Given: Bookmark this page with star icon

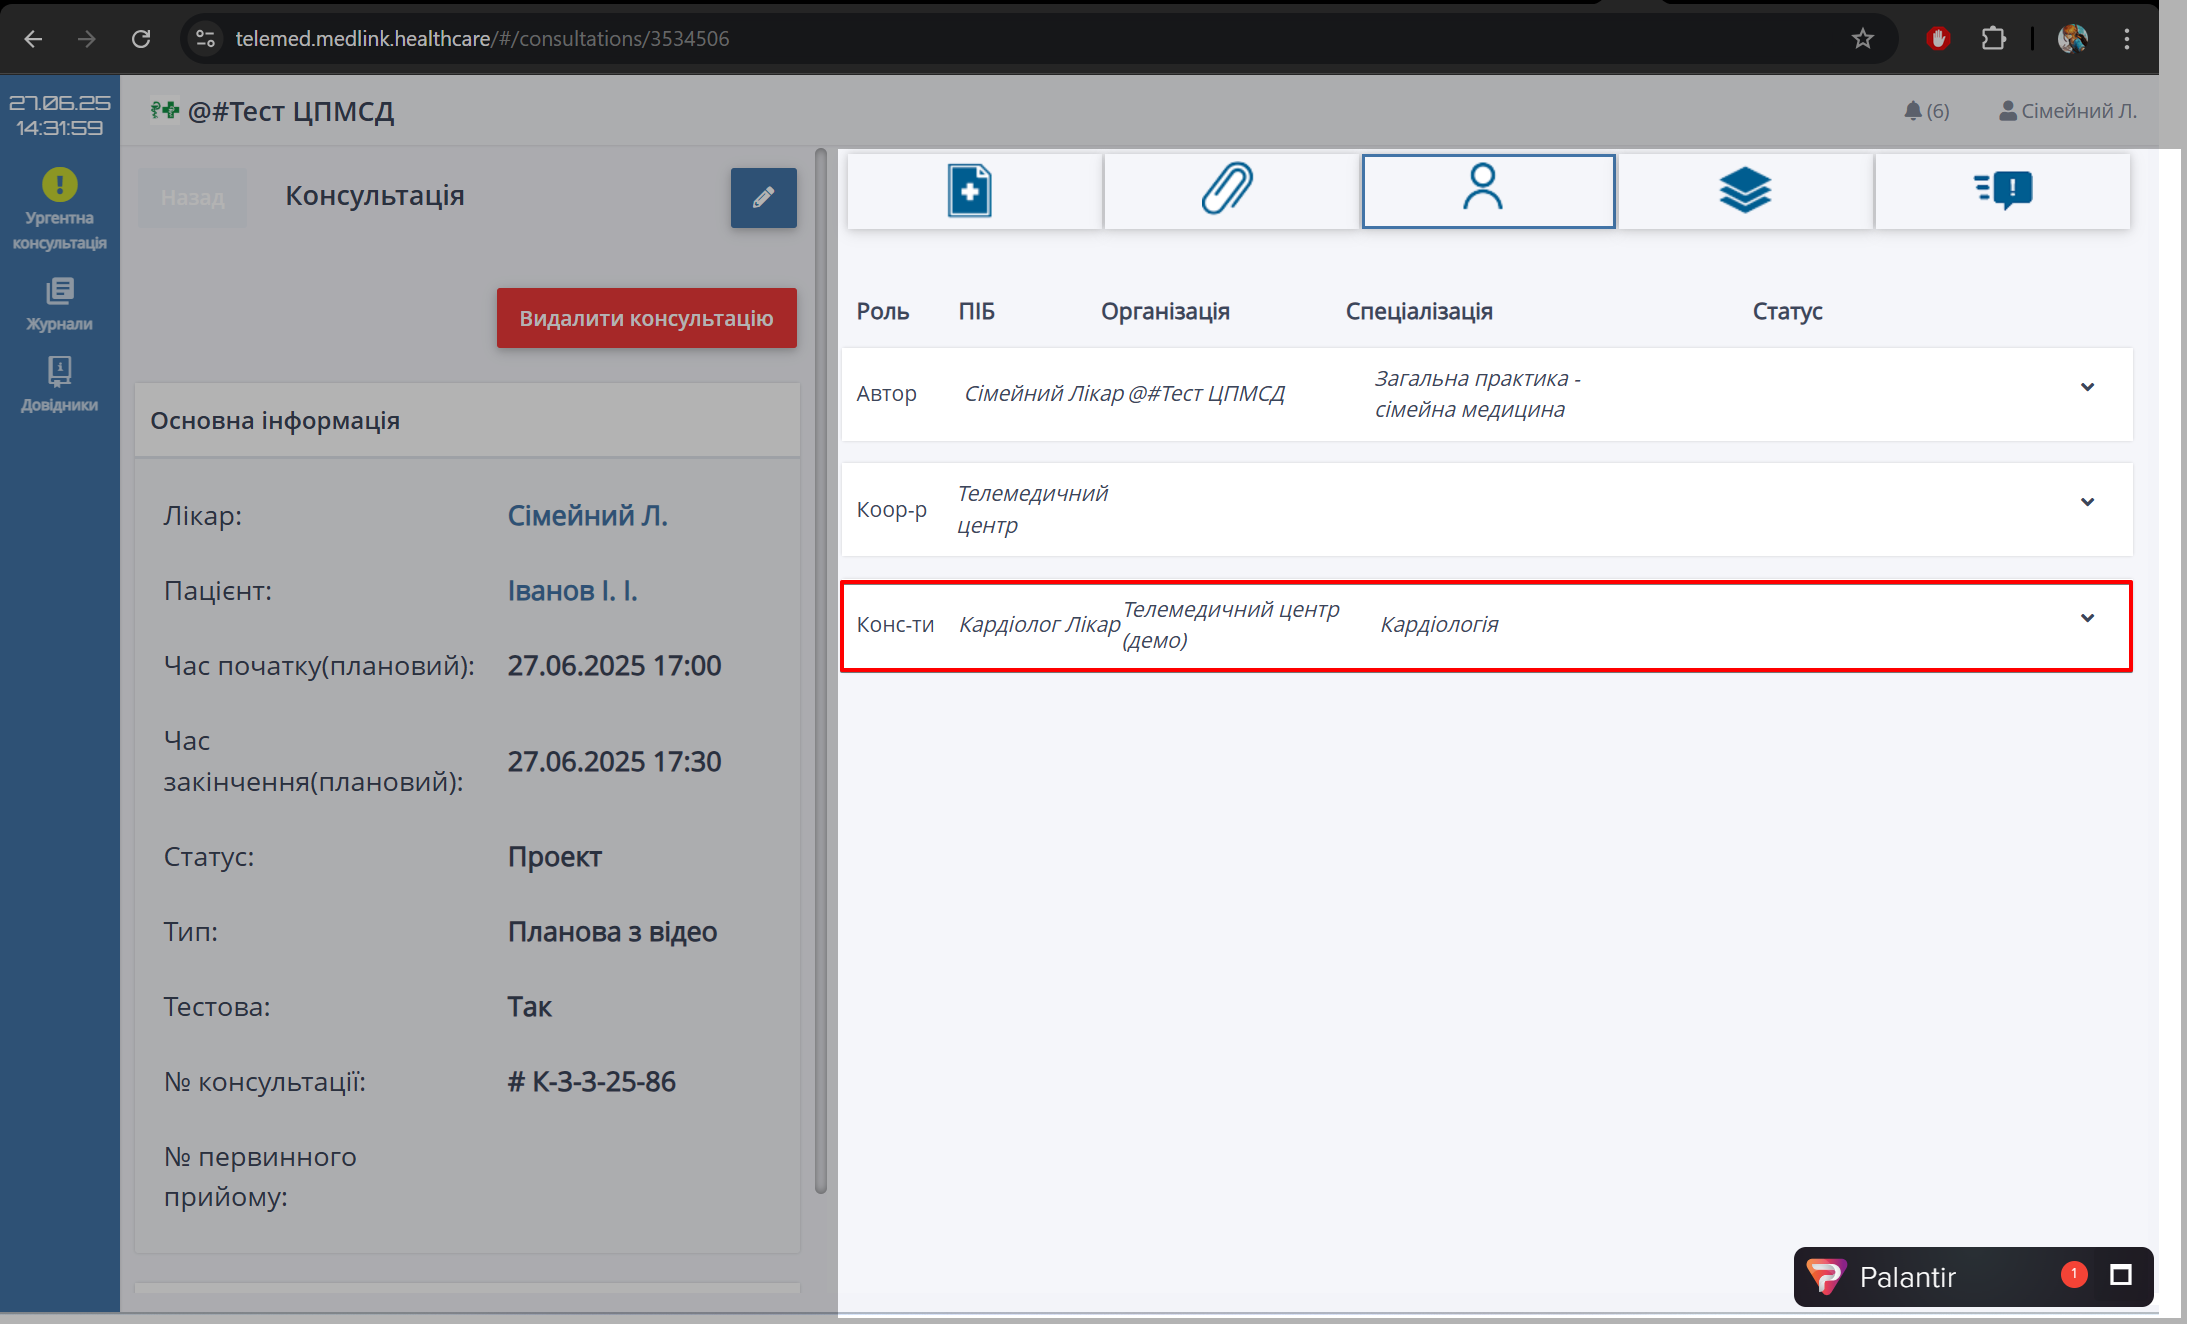Looking at the screenshot, I should [1862, 39].
